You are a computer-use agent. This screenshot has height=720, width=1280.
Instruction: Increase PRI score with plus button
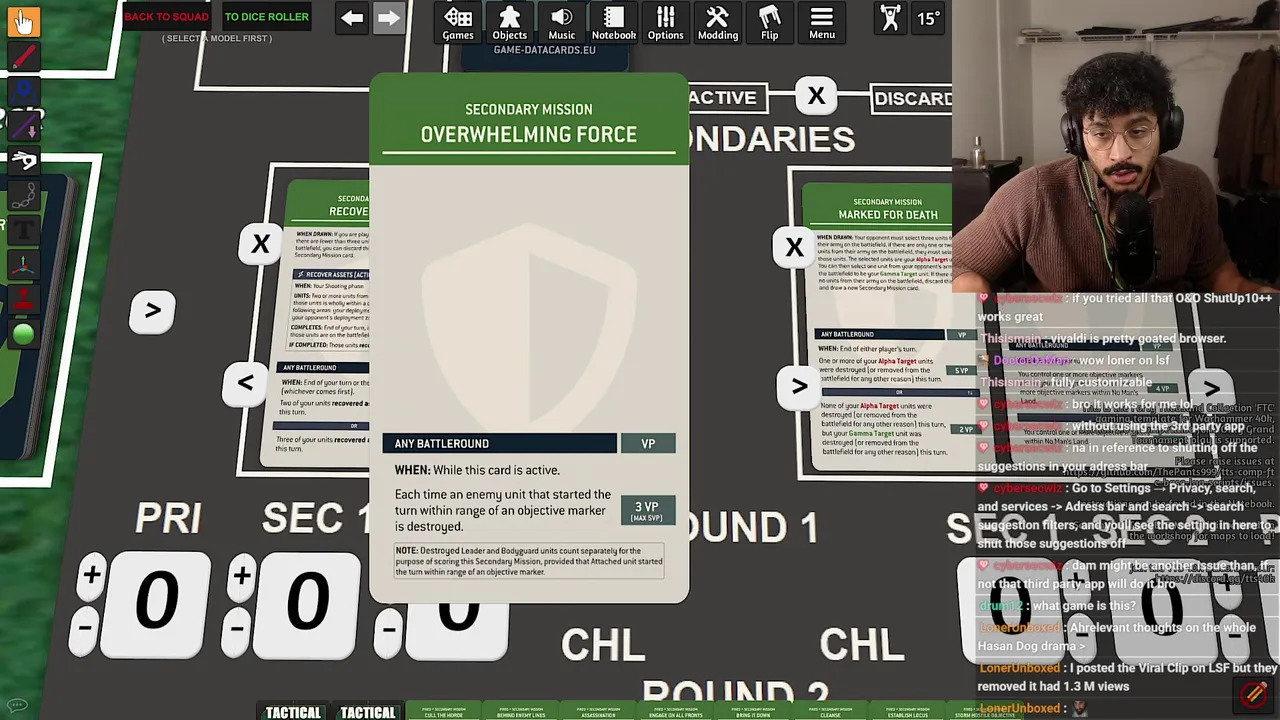click(91, 575)
